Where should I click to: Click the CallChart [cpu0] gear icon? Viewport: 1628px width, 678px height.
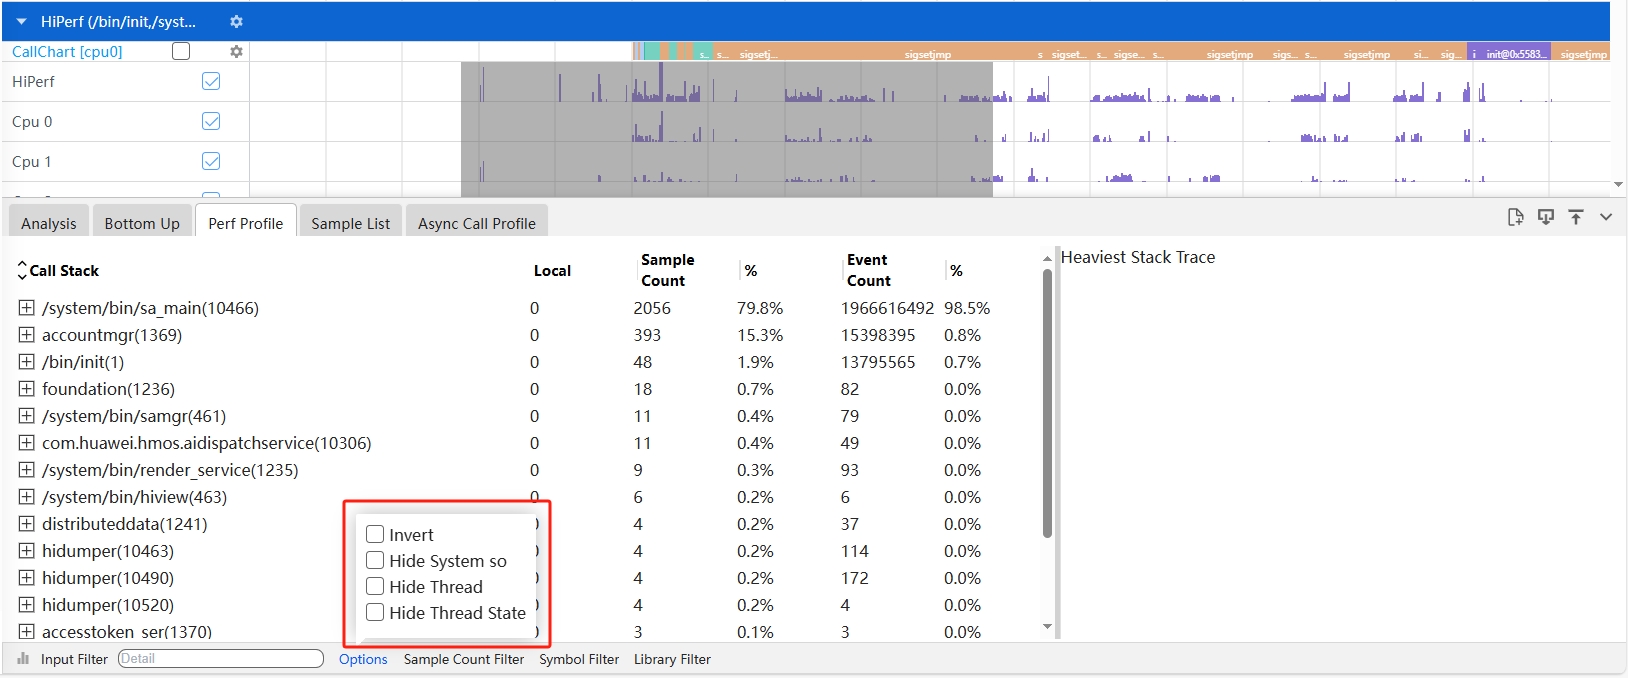point(236,51)
